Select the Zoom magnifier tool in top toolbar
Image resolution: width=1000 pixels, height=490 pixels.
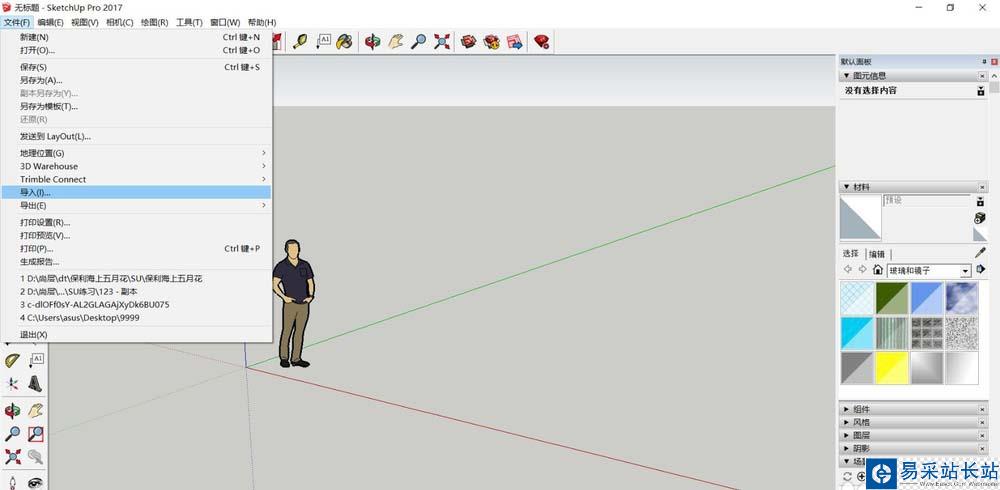tap(418, 41)
